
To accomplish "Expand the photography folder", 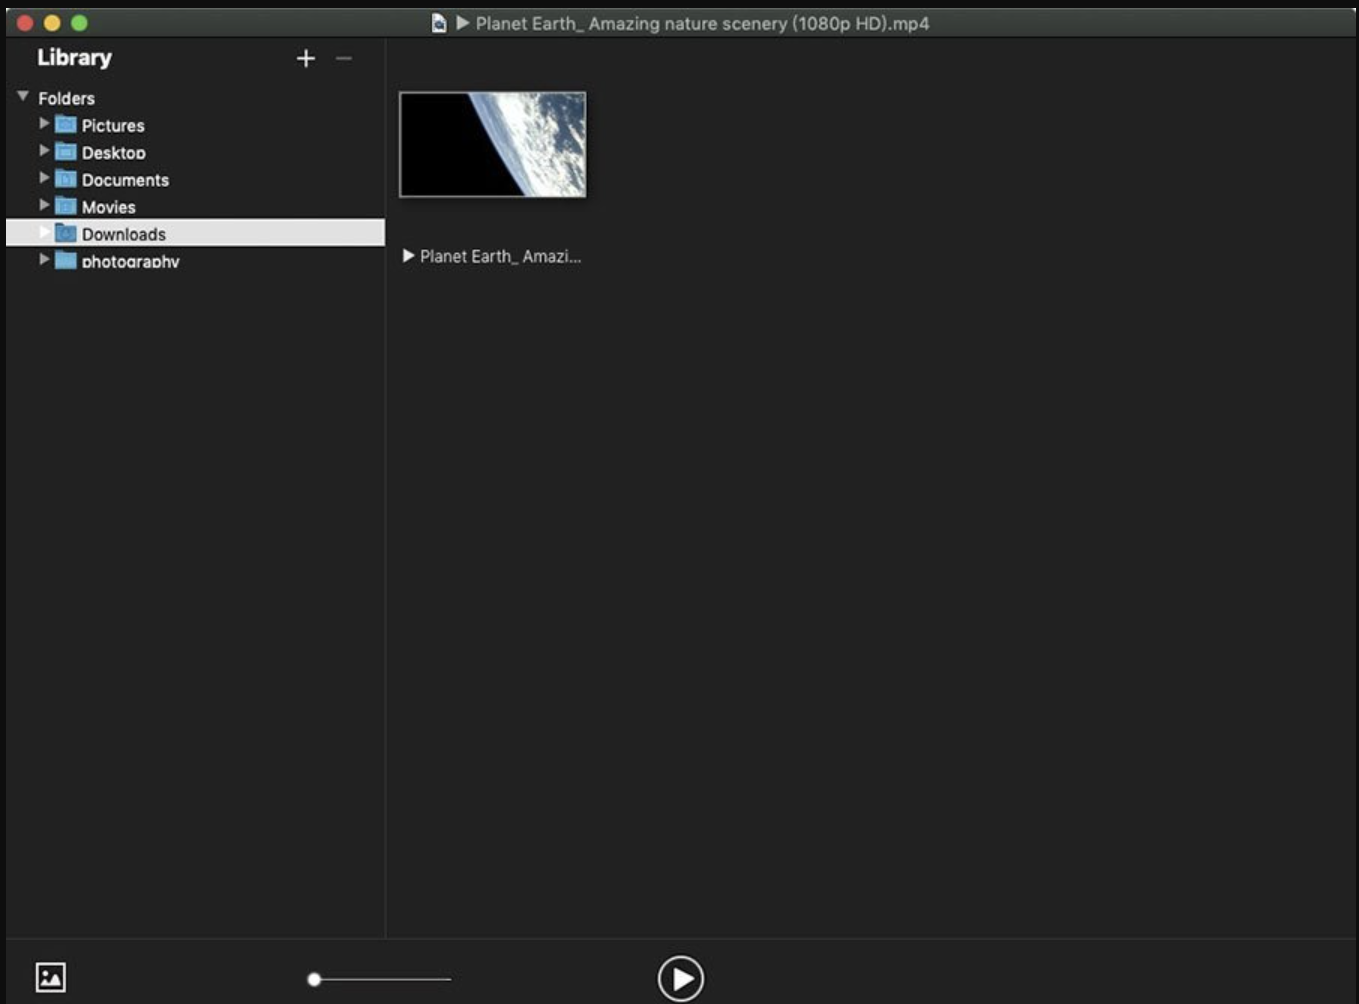I will [x=44, y=260].
